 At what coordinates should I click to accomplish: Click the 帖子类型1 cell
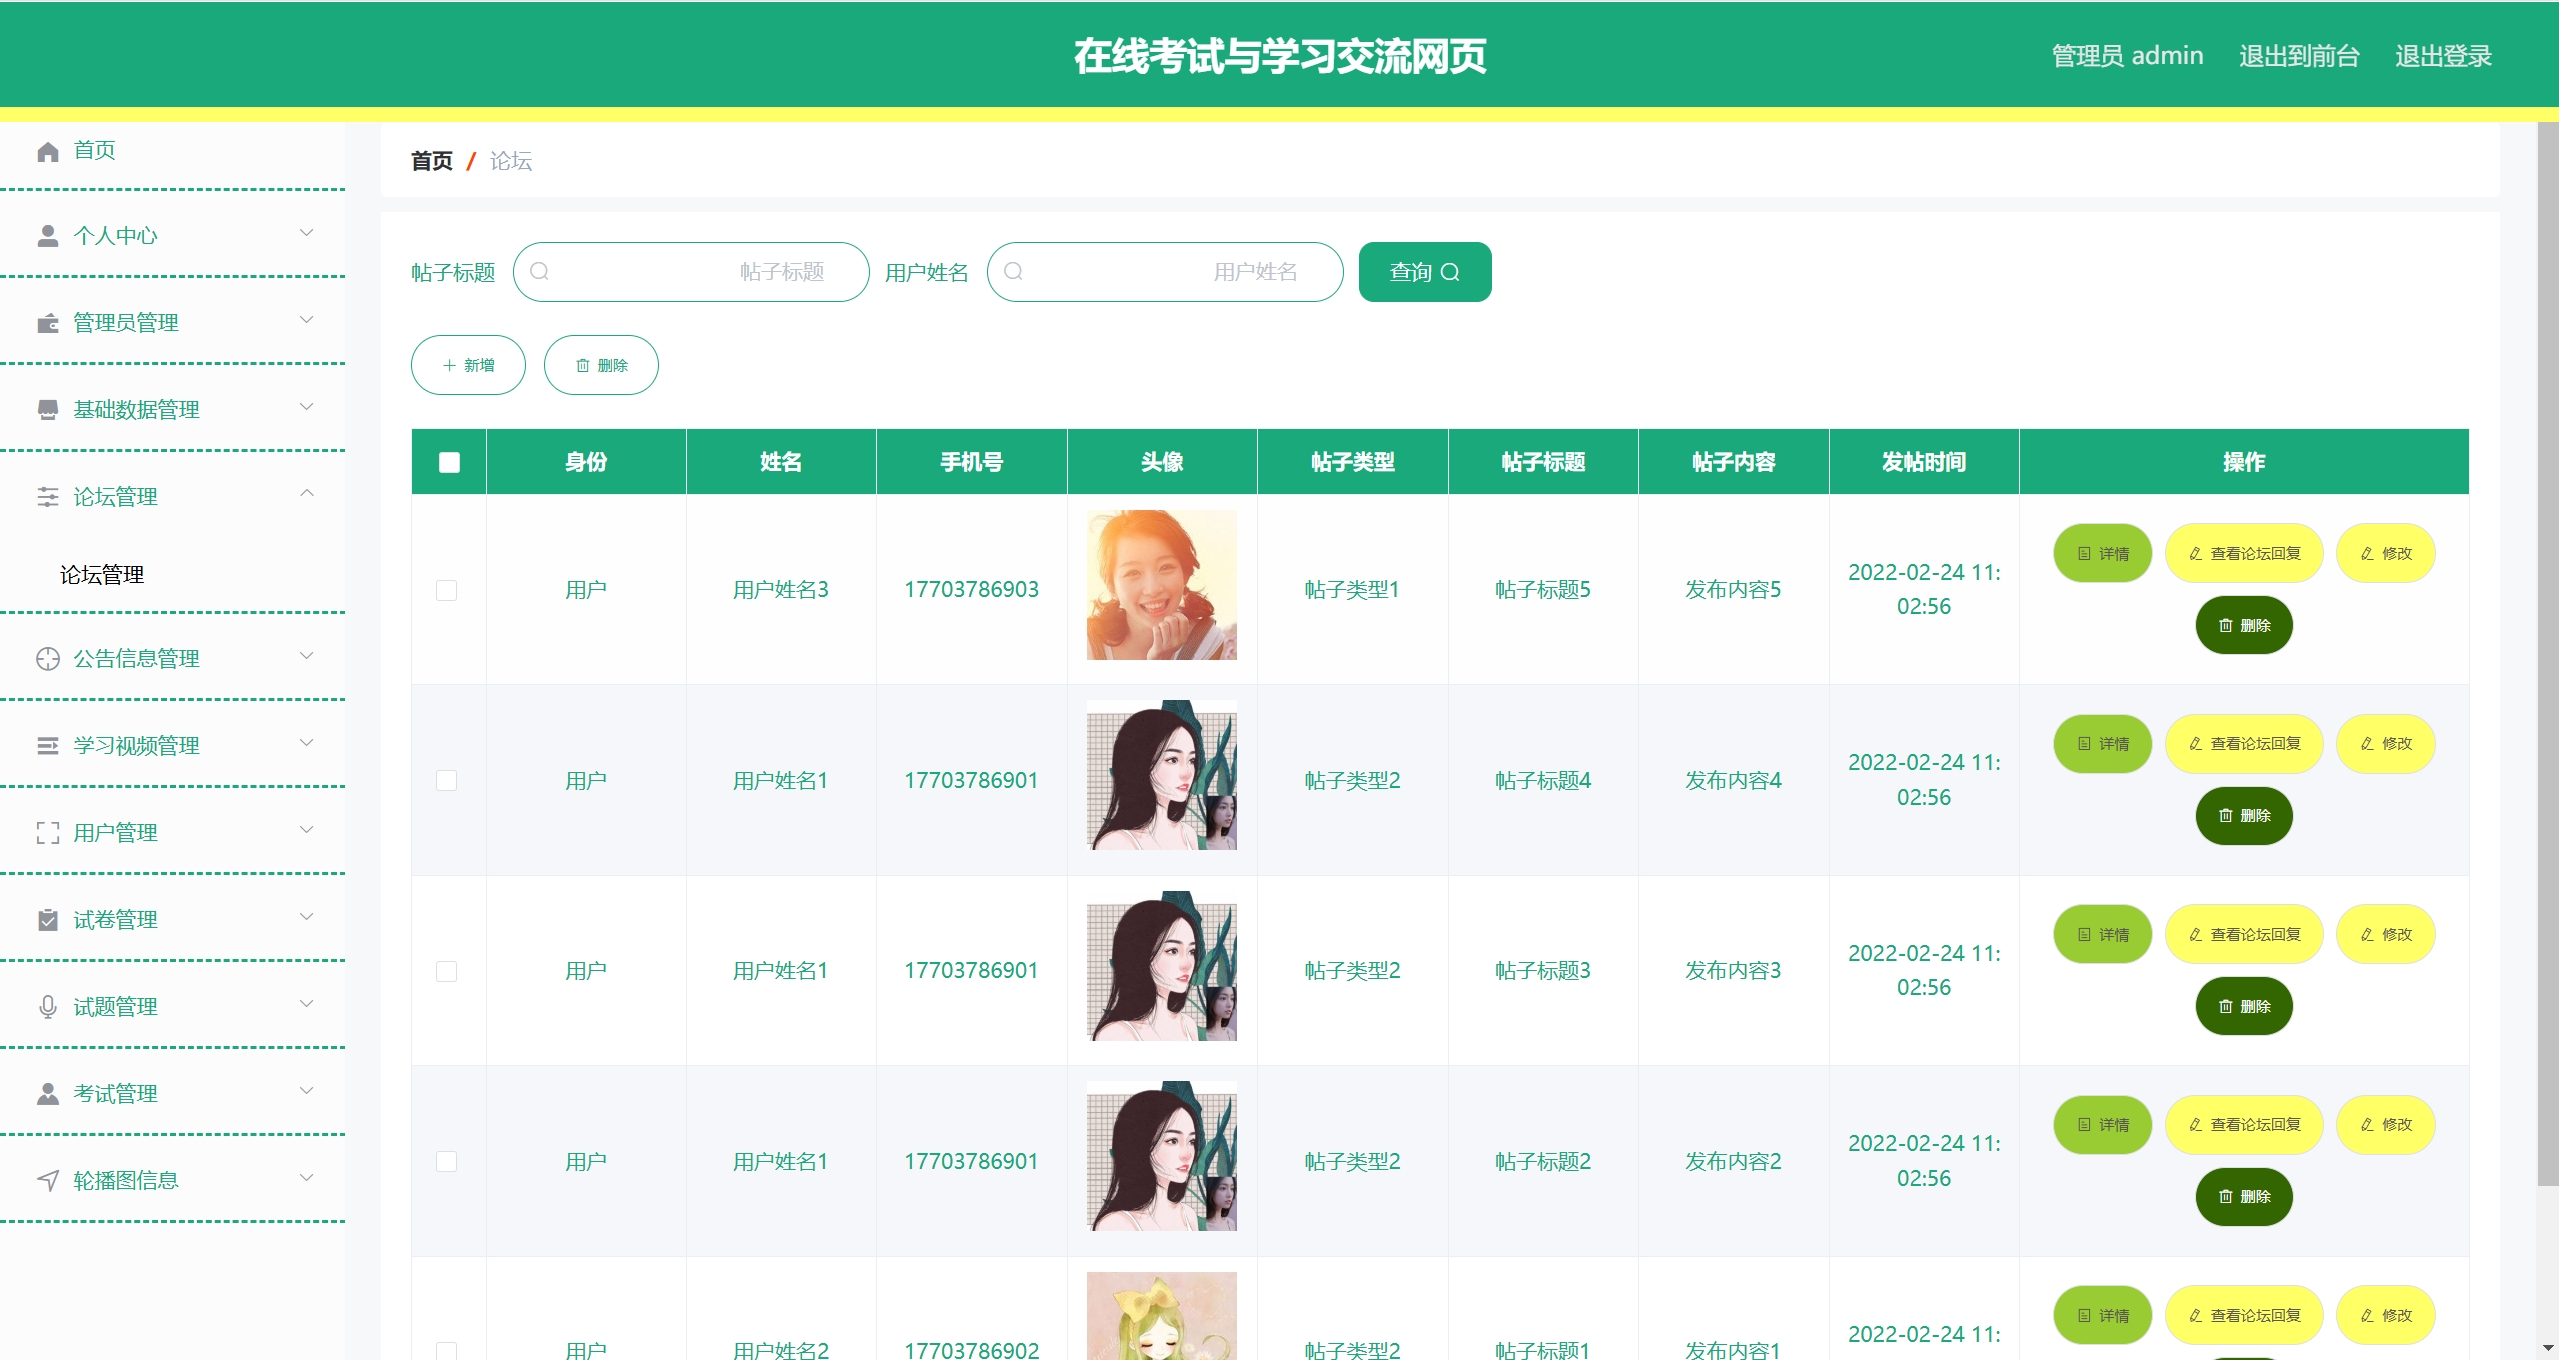[1352, 590]
